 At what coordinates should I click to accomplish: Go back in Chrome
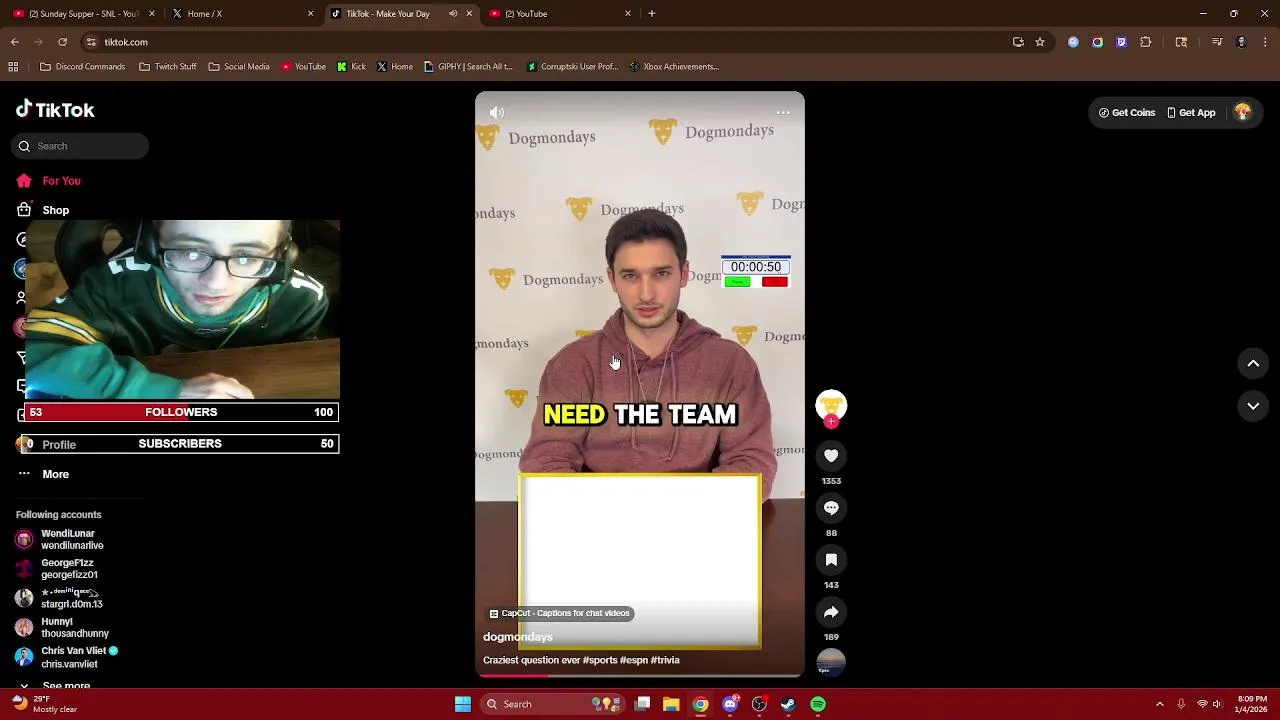pos(14,42)
